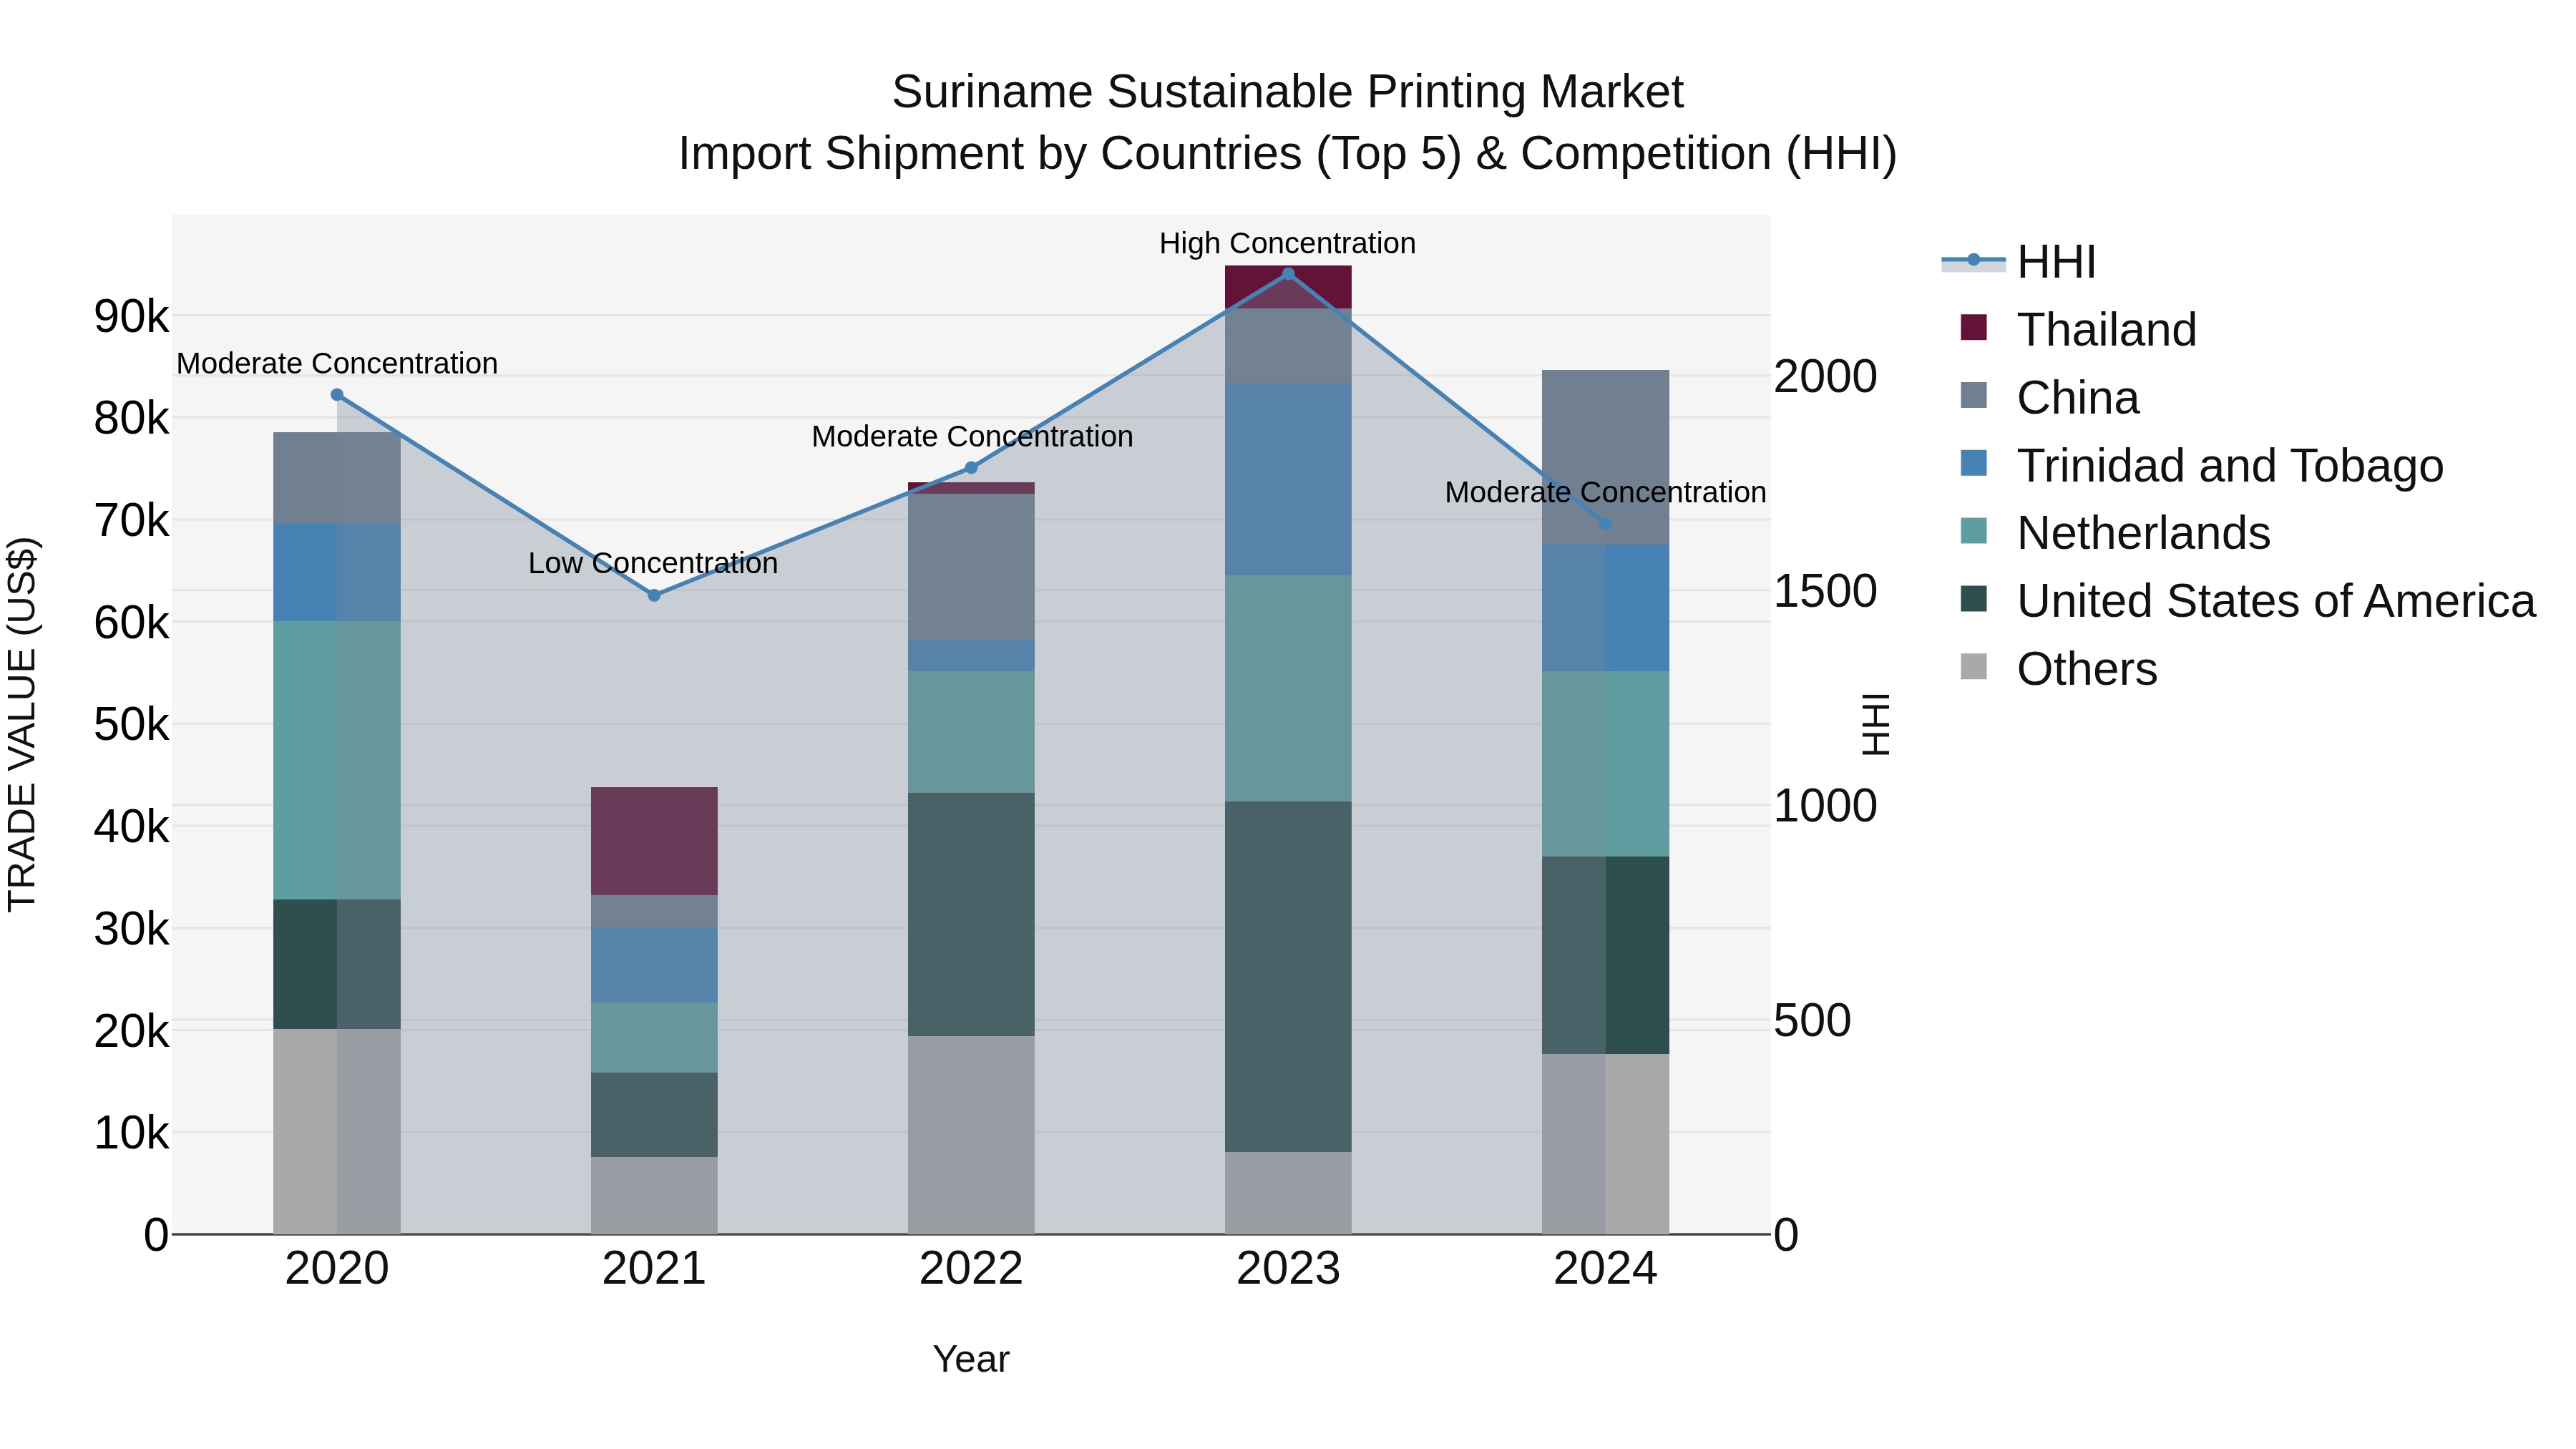The width and height of the screenshot is (2576, 1449).
Task: Toggle the HHI legend entry
Action: coord(2019,262)
